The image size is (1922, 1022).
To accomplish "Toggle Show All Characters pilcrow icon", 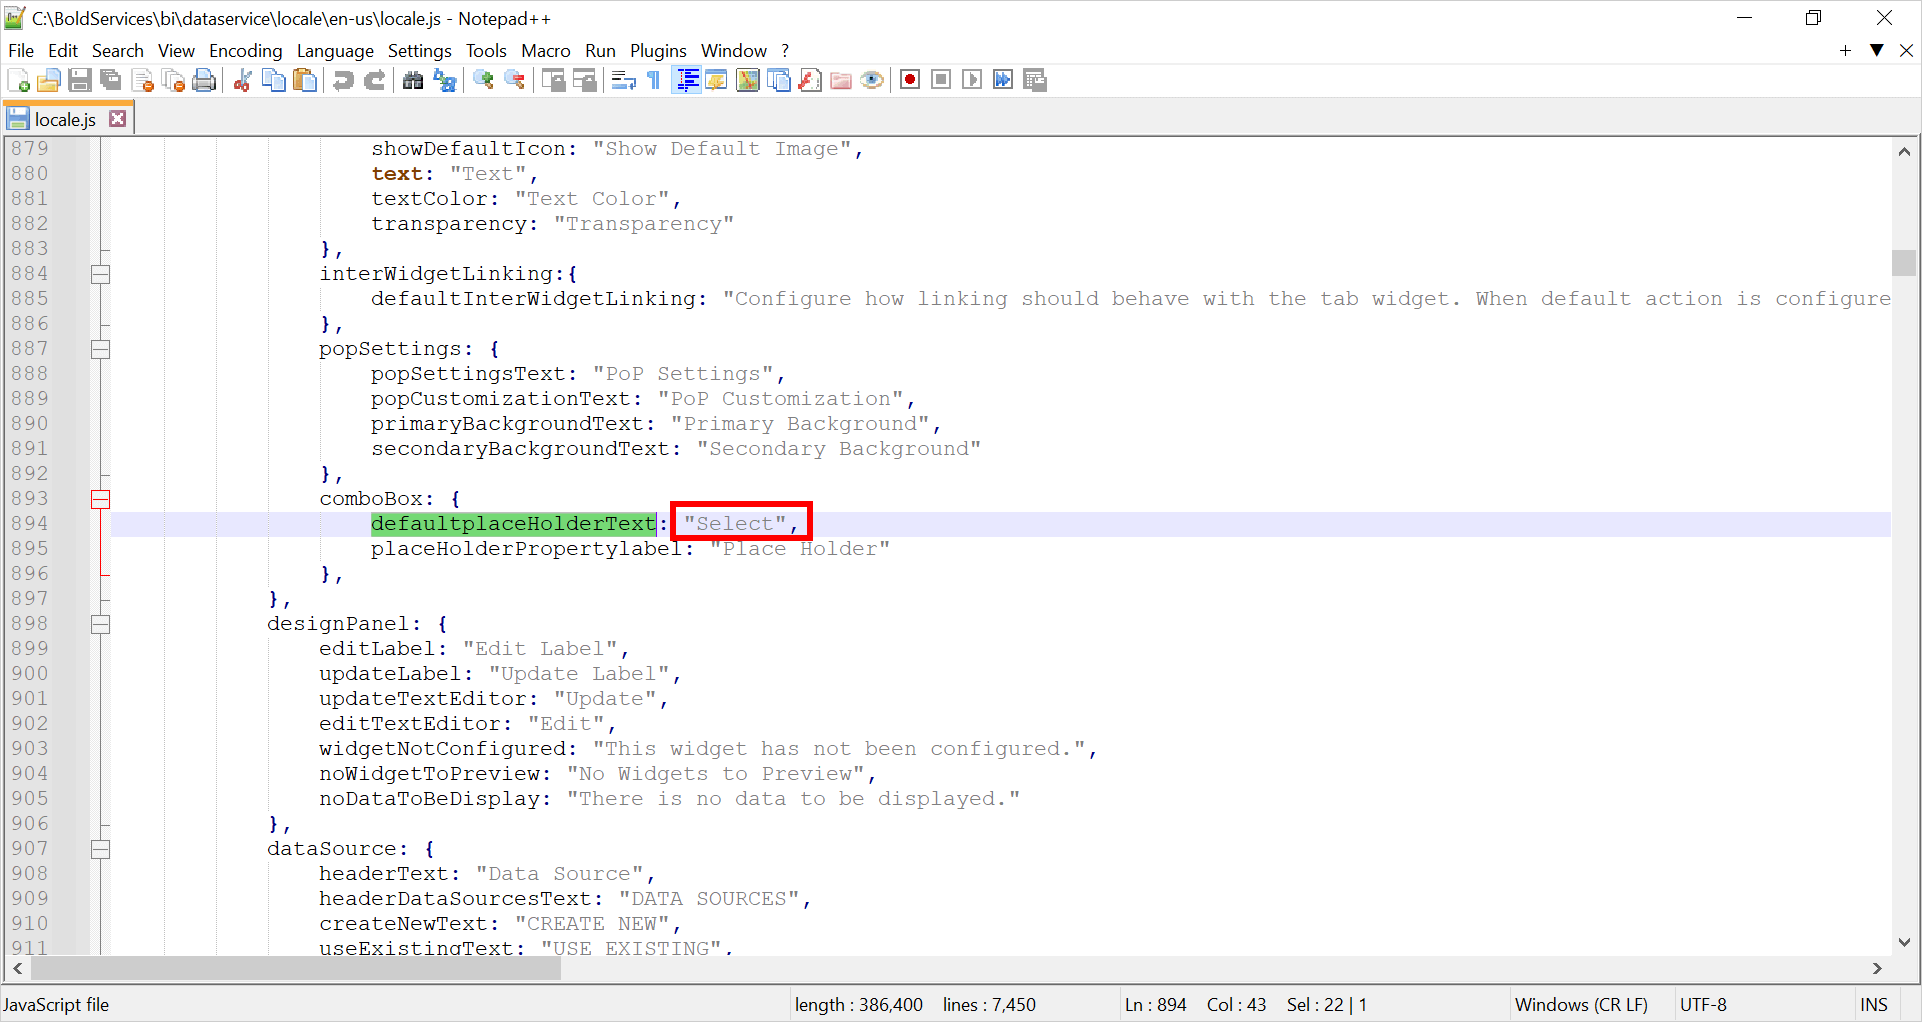I will click(654, 81).
